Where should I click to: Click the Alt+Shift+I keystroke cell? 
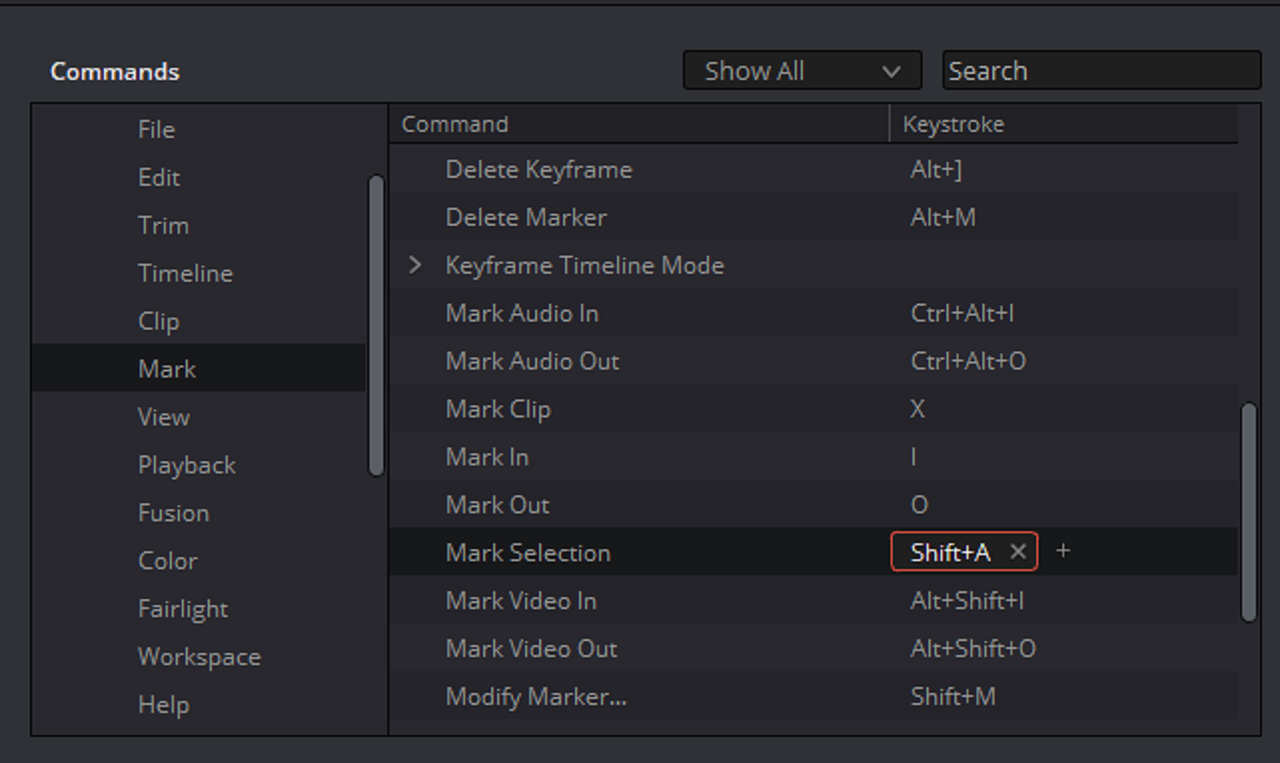tap(967, 601)
